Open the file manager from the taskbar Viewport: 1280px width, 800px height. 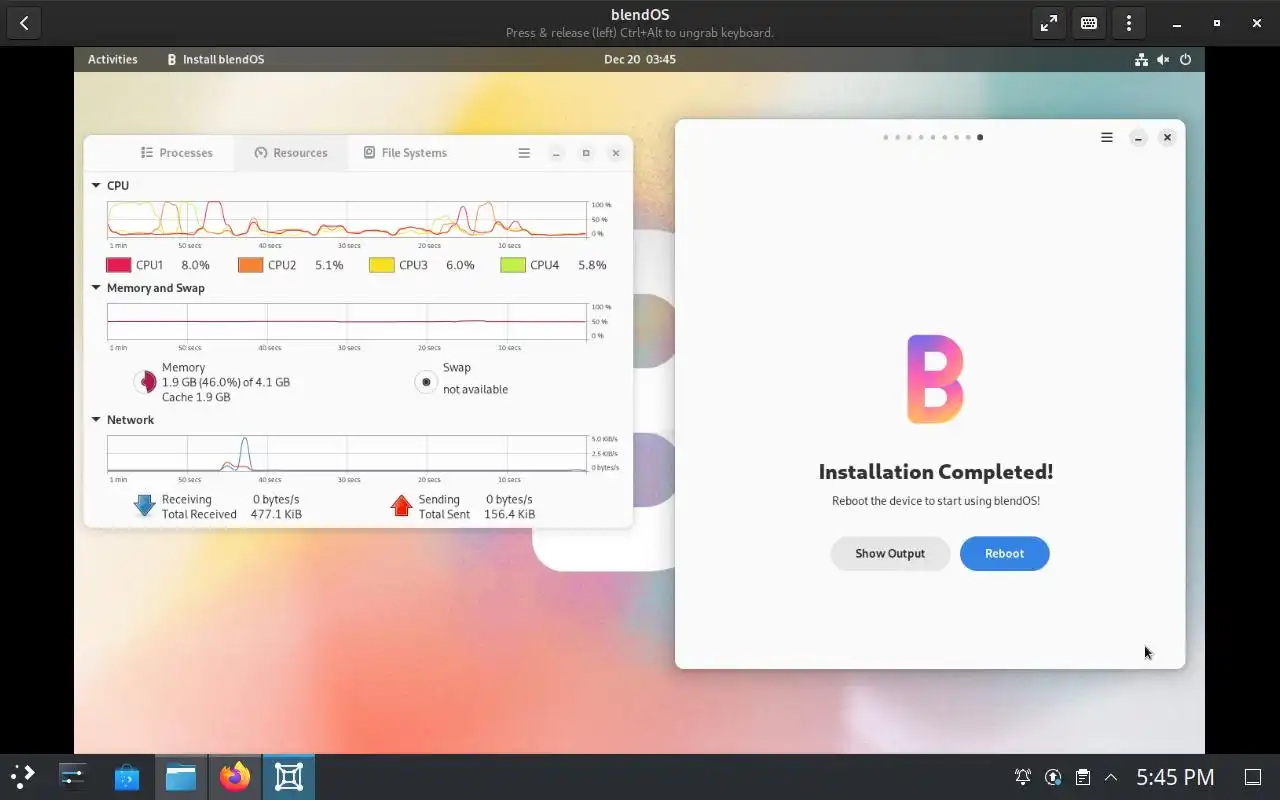pyautogui.click(x=181, y=777)
